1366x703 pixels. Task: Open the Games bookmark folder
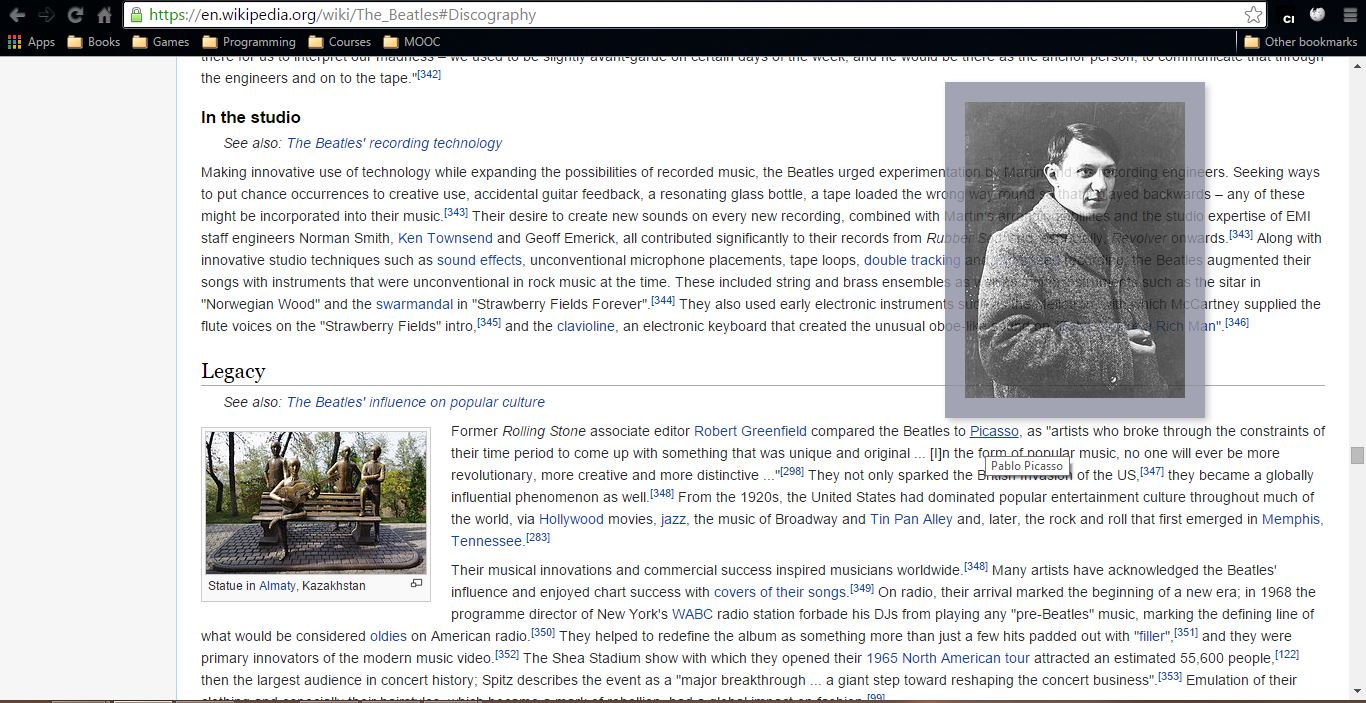pyautogui.click(x=160, y=42)
